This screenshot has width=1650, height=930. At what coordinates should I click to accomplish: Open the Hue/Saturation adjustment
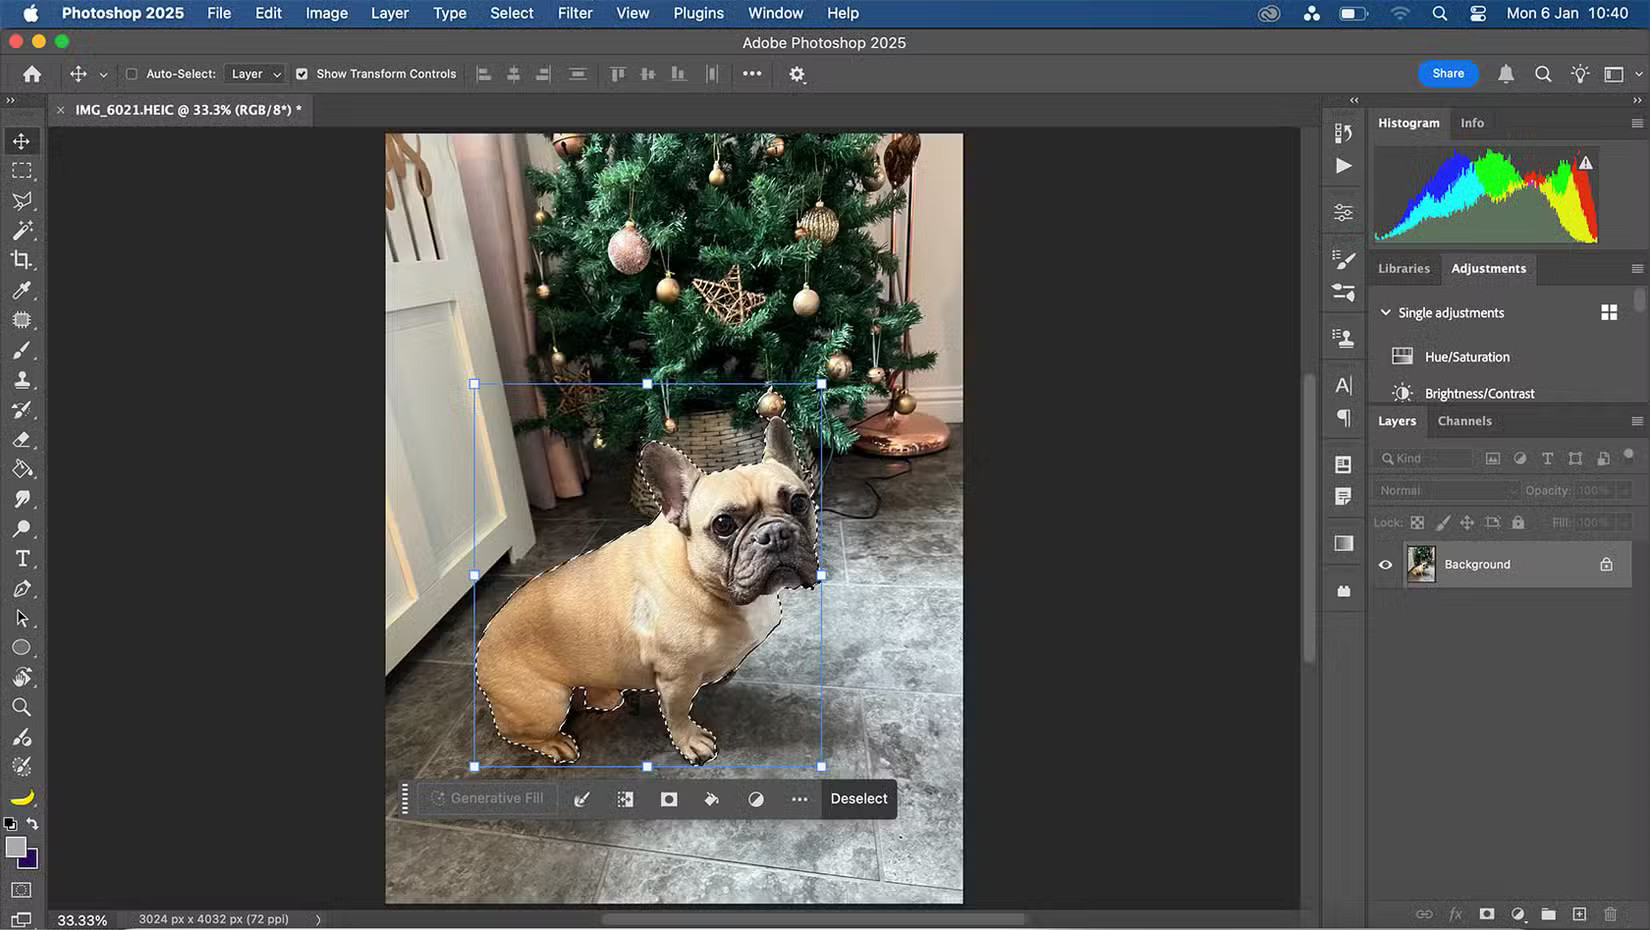(1466, 356)
